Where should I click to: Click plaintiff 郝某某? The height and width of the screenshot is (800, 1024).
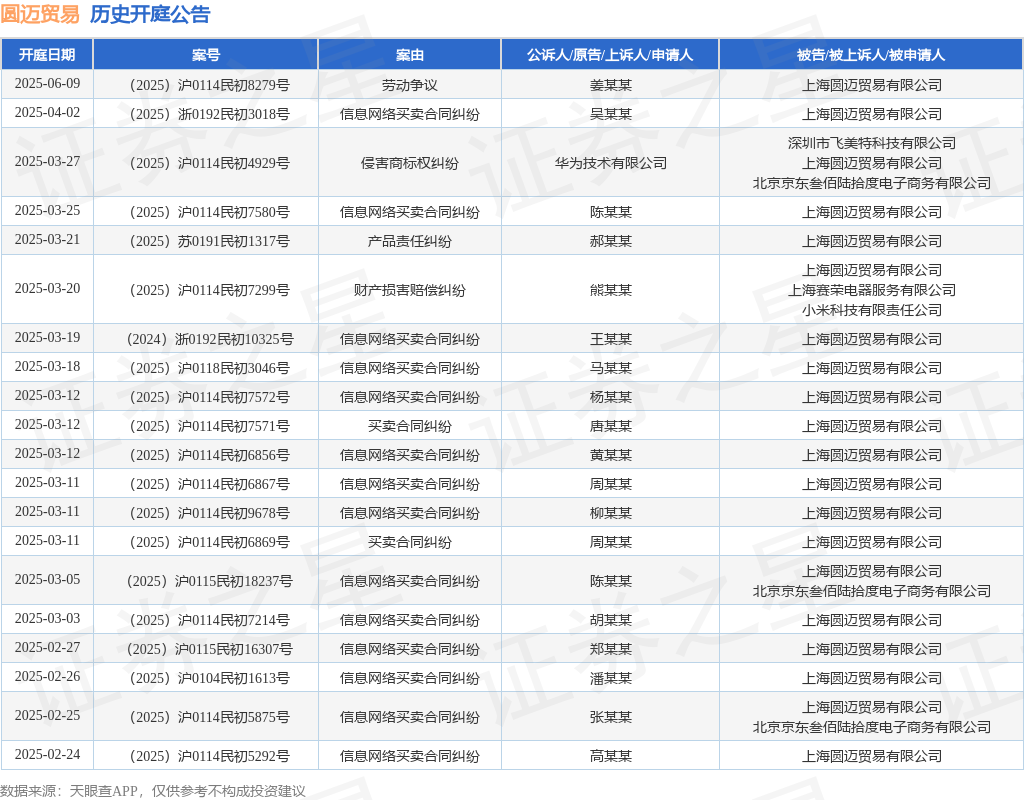(611, 241)
